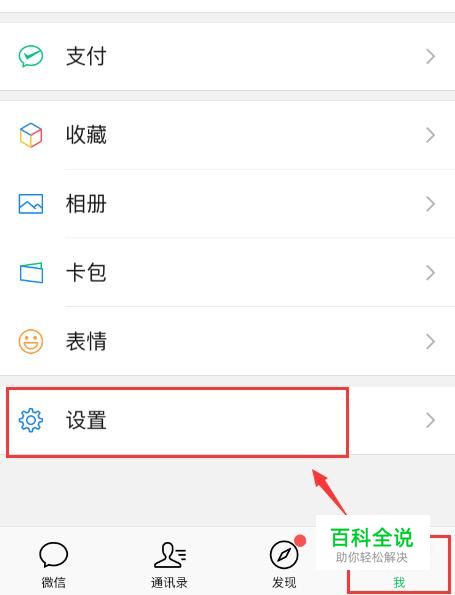Tap the chat bubble 微信 icon
Viewport: 455px width, 595px height.
coord(54,555)
